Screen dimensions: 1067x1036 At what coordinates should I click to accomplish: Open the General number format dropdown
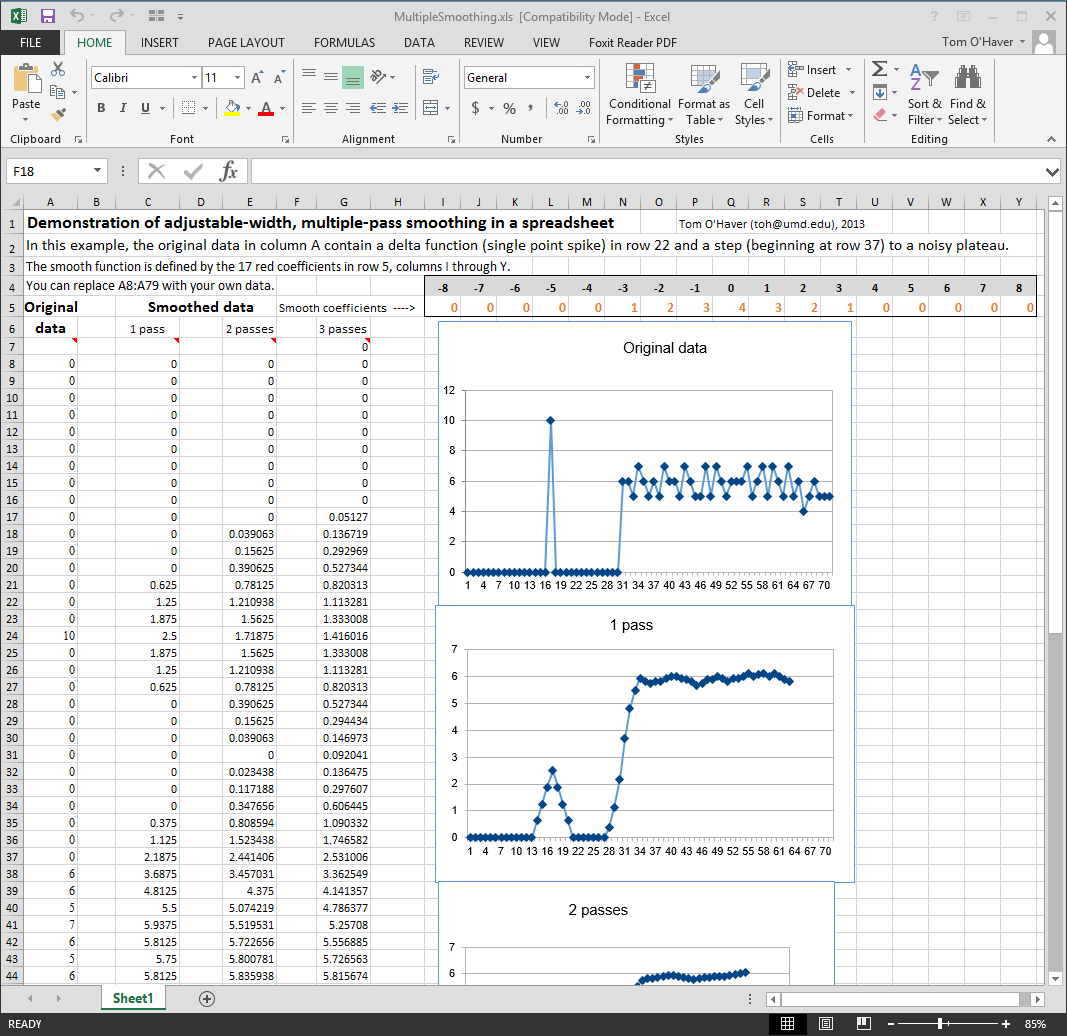pyautogui.click(x=587, y=78)
